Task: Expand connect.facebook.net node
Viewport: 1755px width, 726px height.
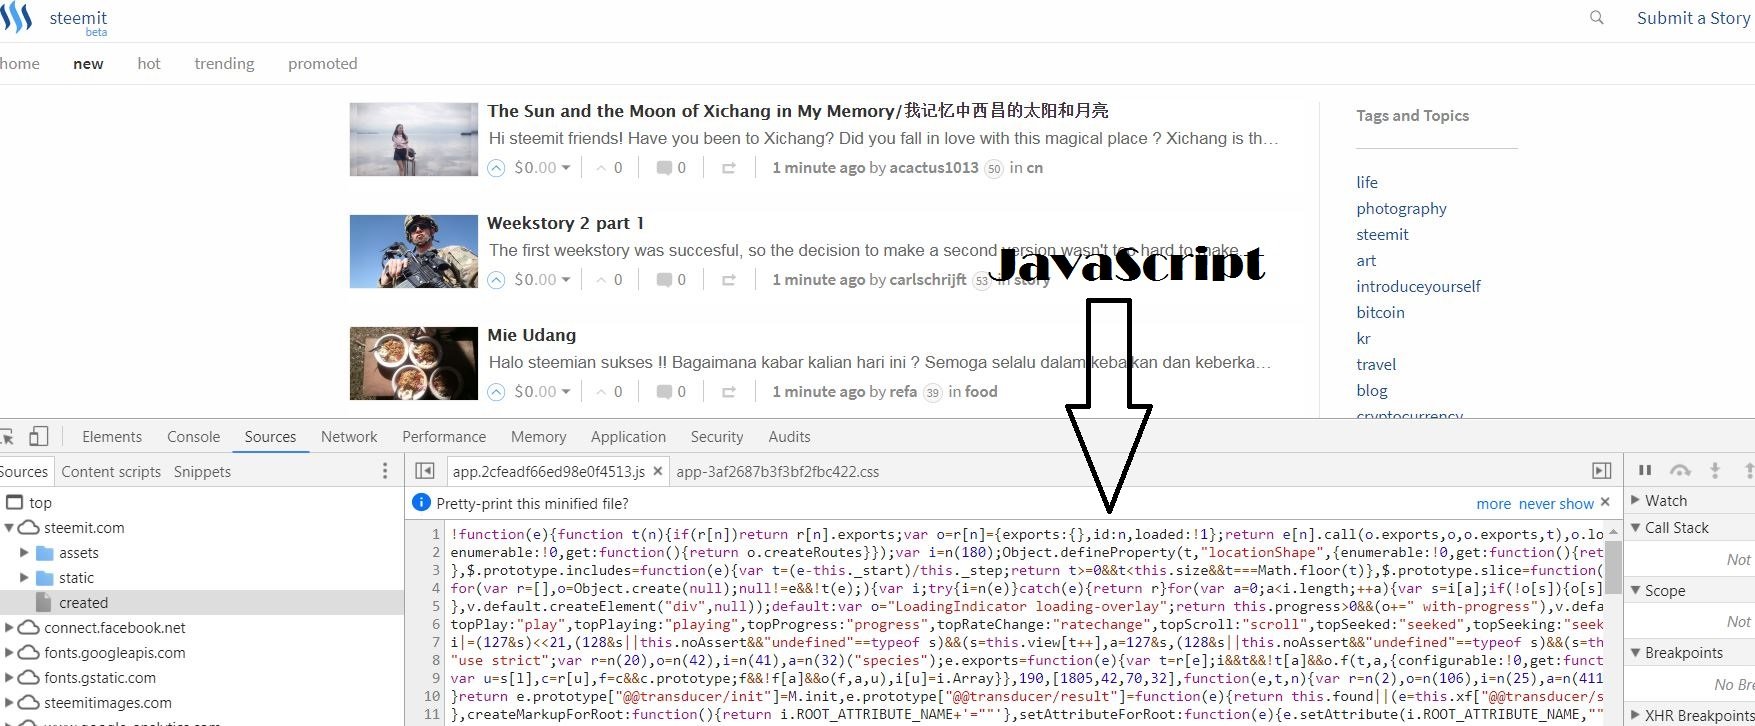Action: tap(9, 627)
